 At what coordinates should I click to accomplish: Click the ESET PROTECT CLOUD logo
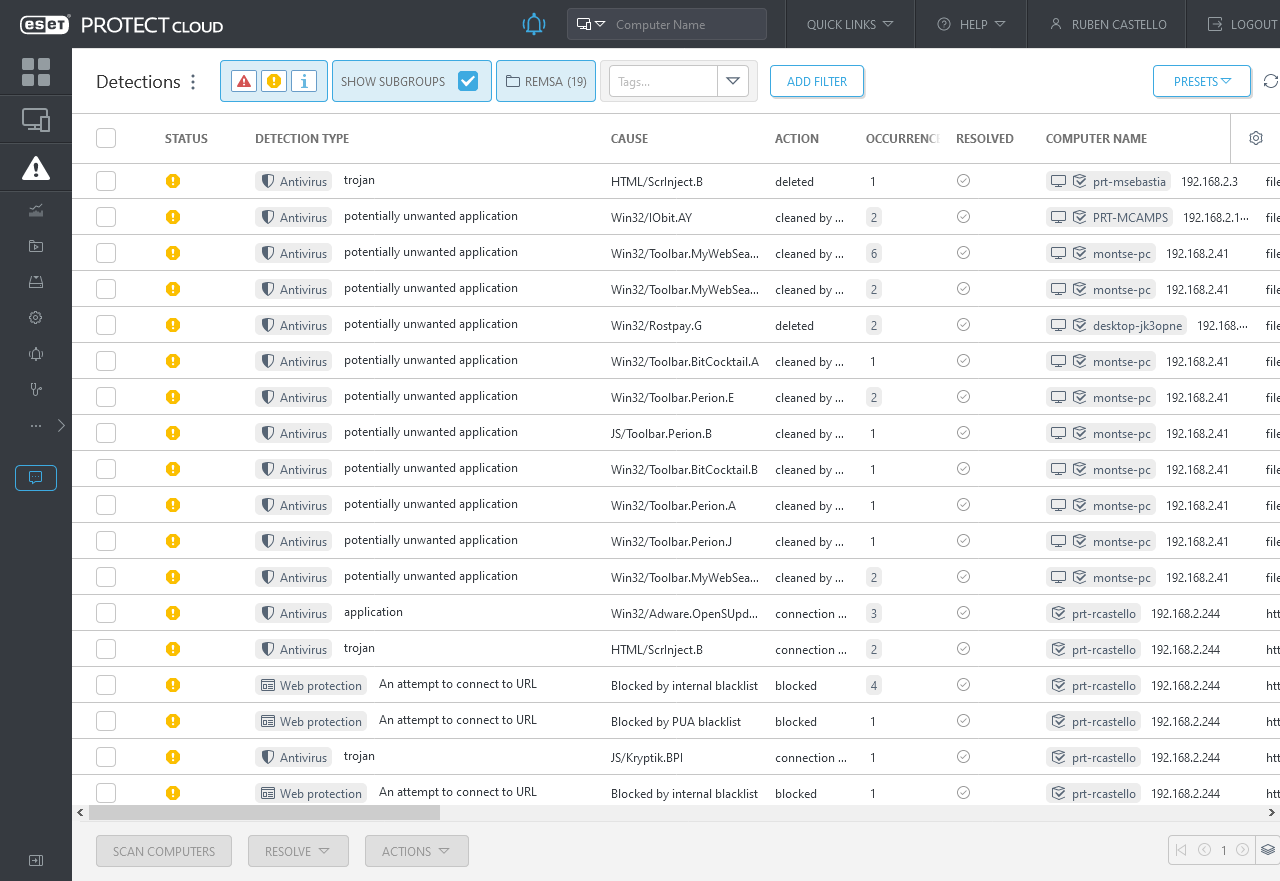coord(122,25)
